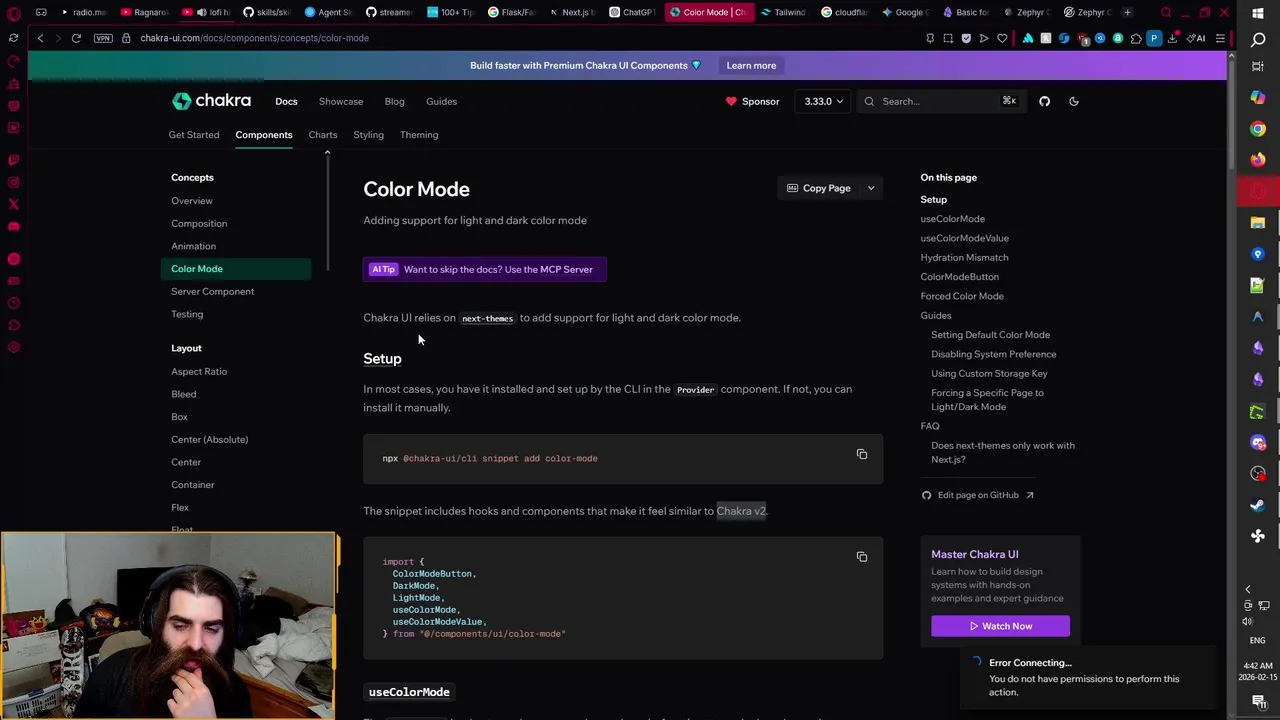Select the Components tab
This screenshot has height=720, width=1280.
point(264,135)
